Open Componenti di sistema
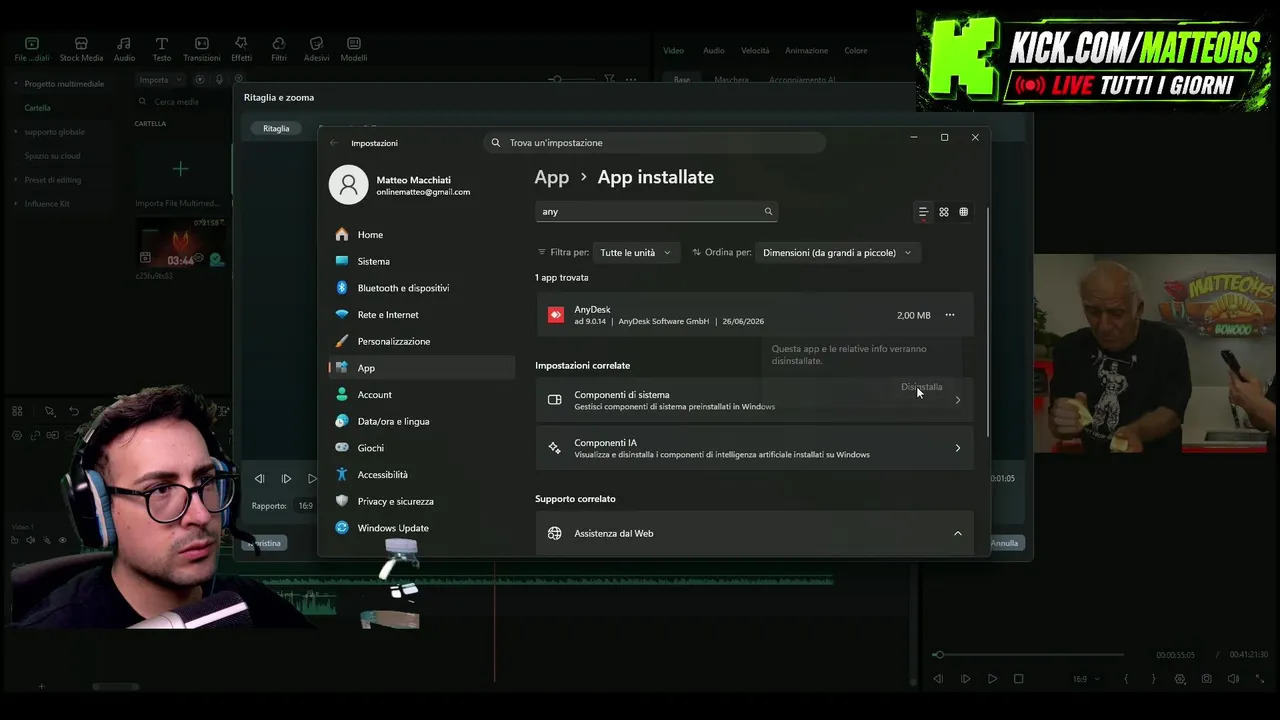Screen dimensions: 1280x720 pyautogui.click(x=755, y=400)
